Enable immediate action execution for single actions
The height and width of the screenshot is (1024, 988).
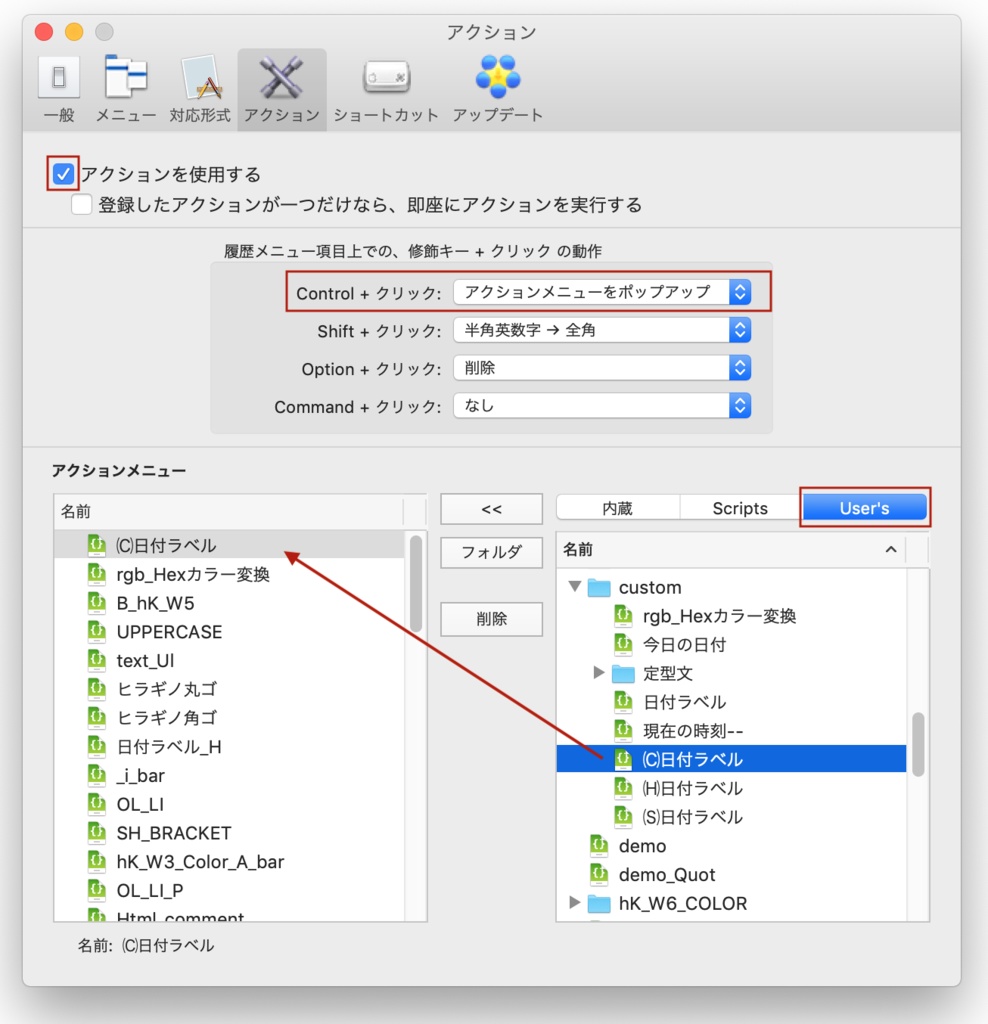[x=81, y=205]
